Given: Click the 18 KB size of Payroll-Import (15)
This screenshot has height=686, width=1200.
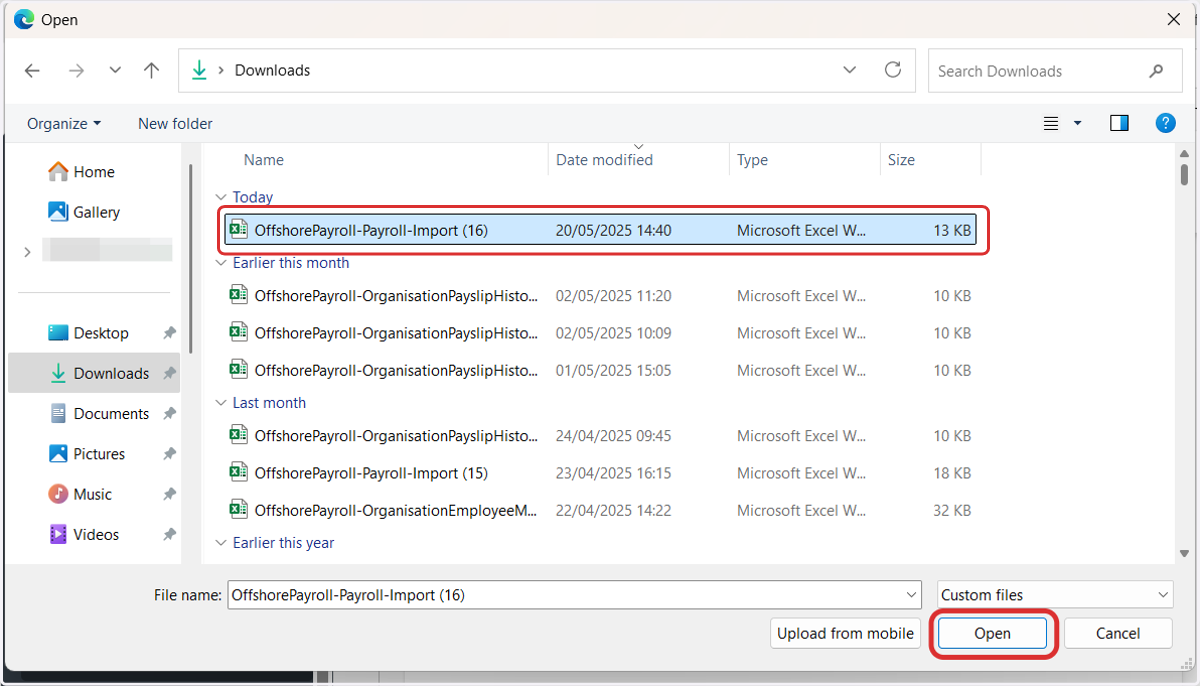Looking at the screenshot, I should click(x=952, y=473).
